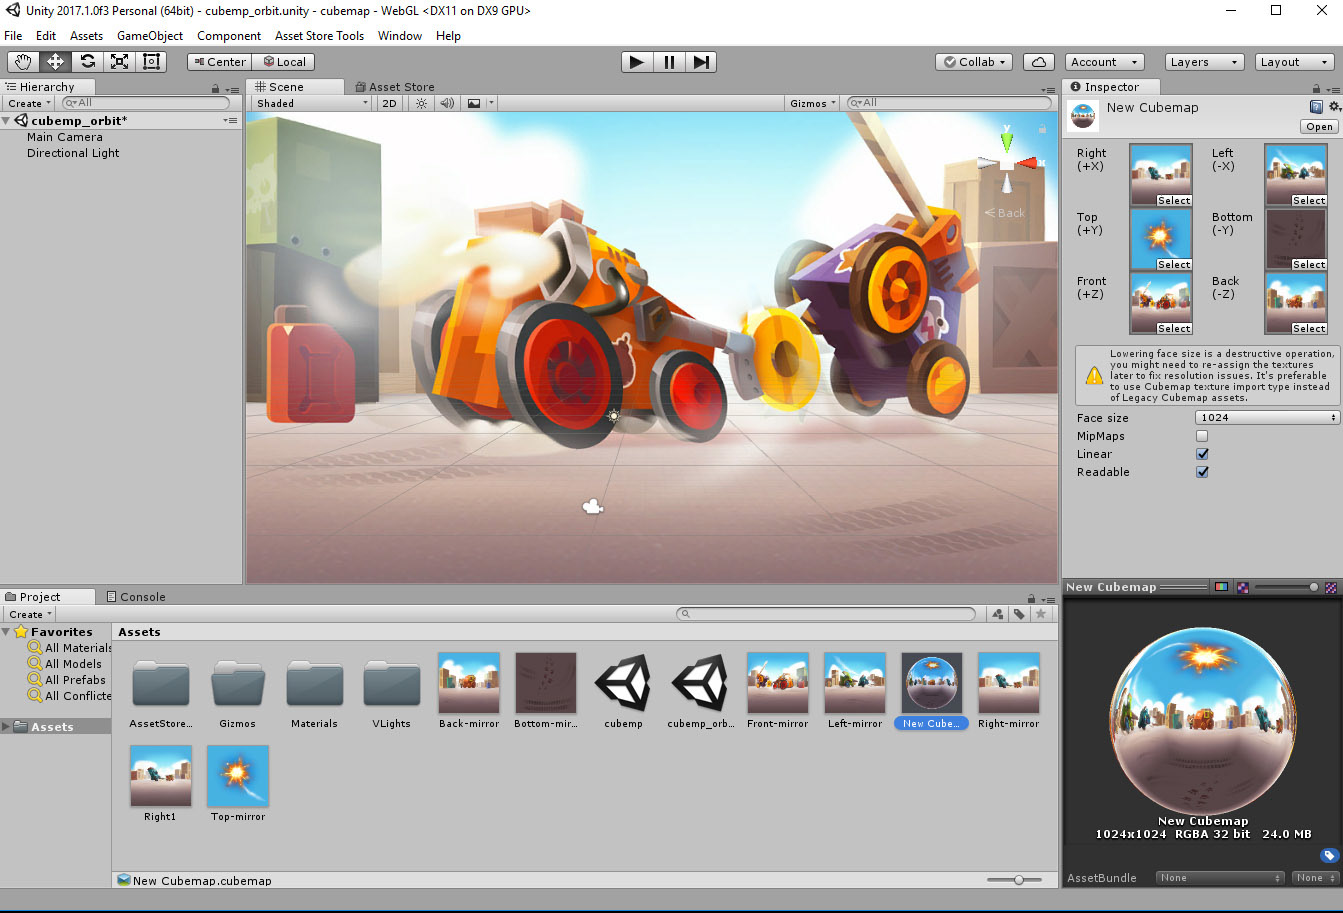Click the scene orientation gizmo

pyautogui.click(x=1007, y=161)
